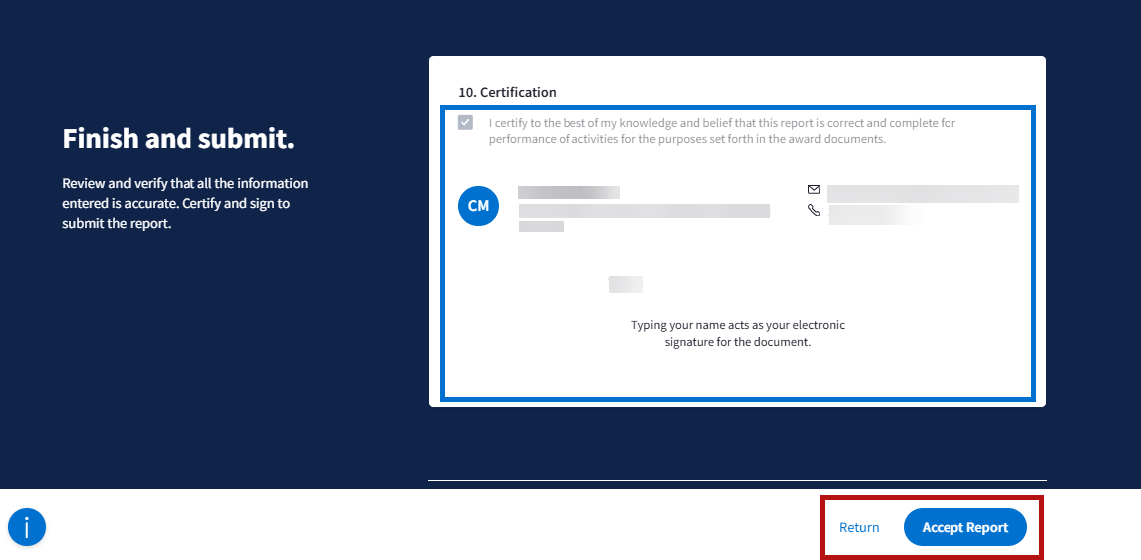Click the envelope email icon
Viewport: 1141px width, 560px height.
[814, 189]
